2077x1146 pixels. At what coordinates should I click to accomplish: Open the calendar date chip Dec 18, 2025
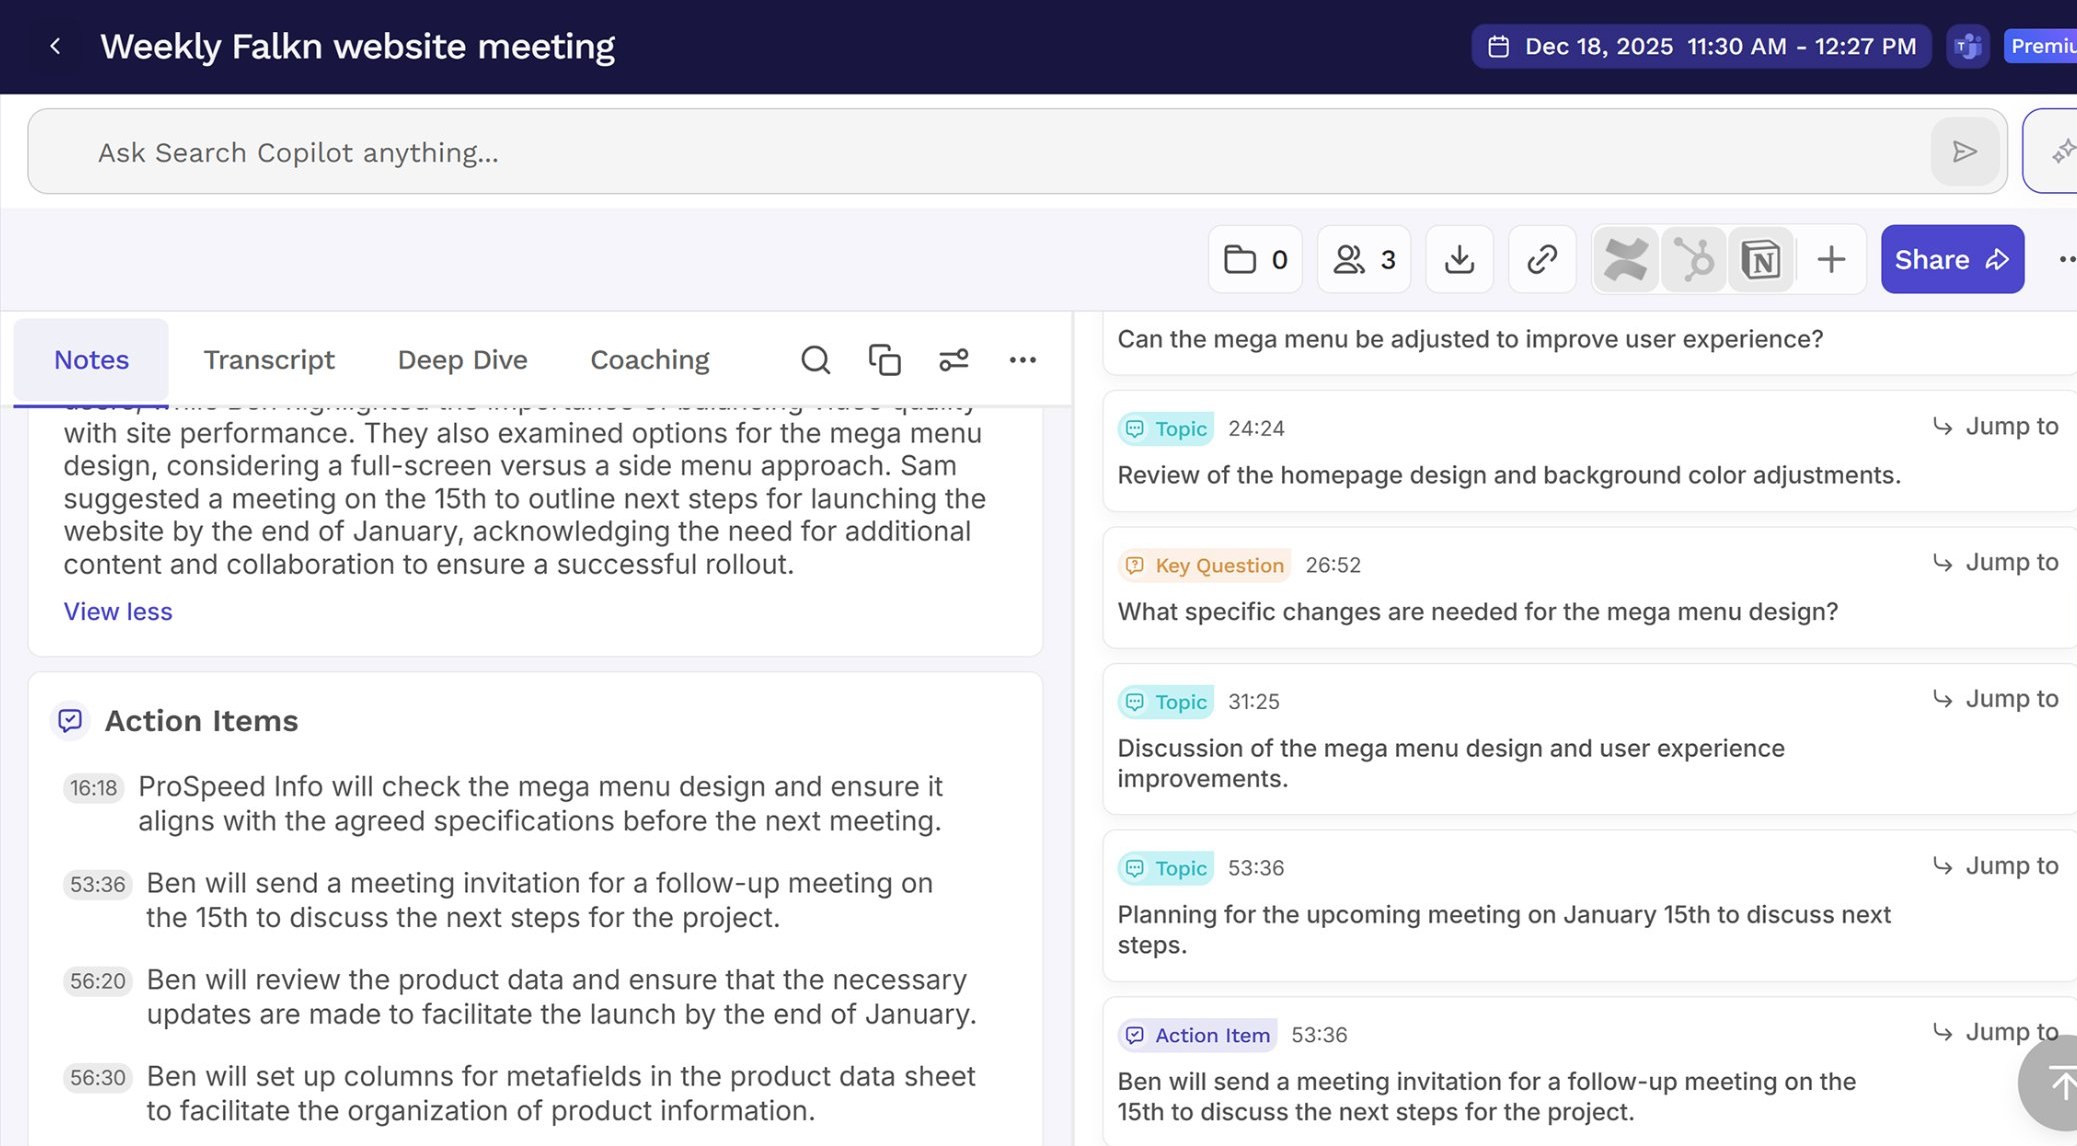pyautogui.click(x=1701, y=46)
